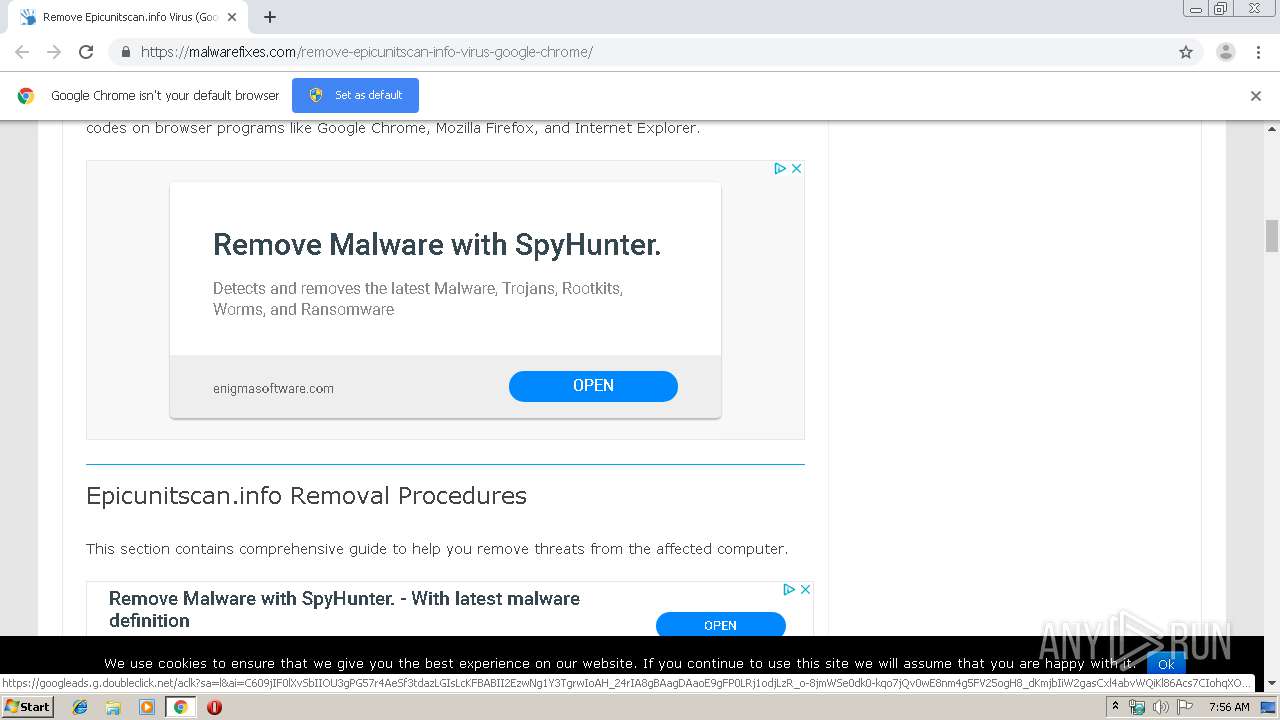Open AdChoices info on lower banner ad

click(x=789, y=589)
